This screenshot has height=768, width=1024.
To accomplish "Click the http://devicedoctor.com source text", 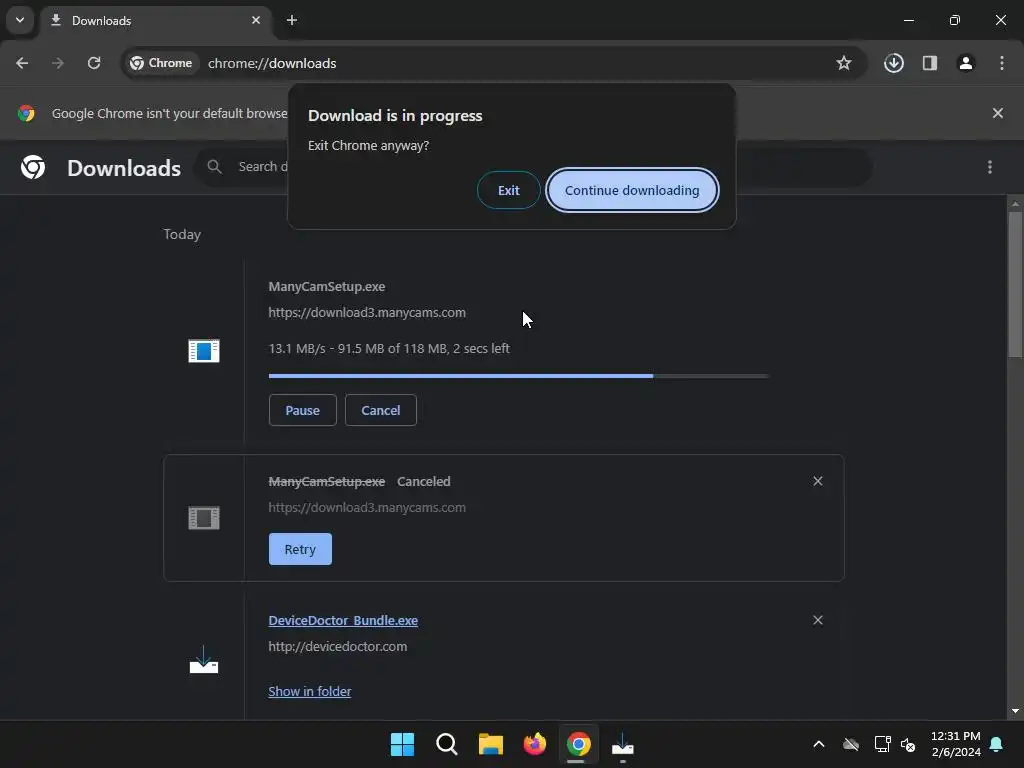I will [x=338, y=647].
